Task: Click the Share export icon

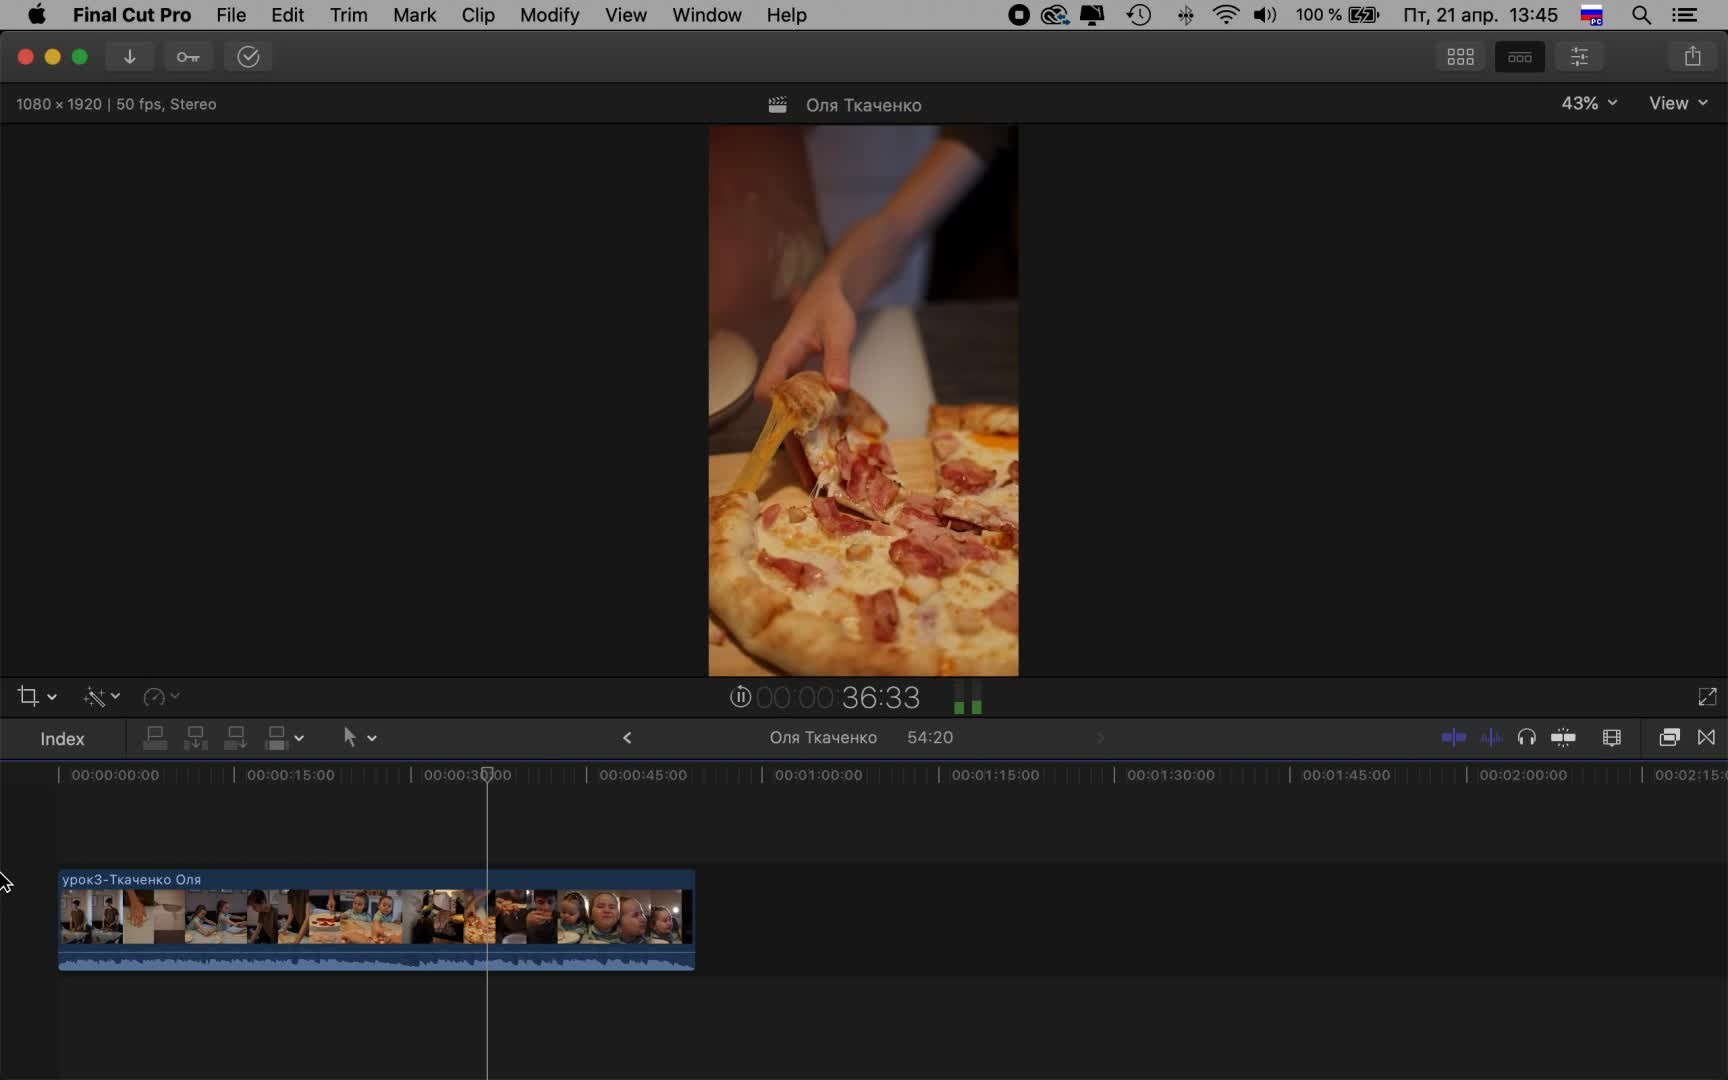Action: point(1692,57)
